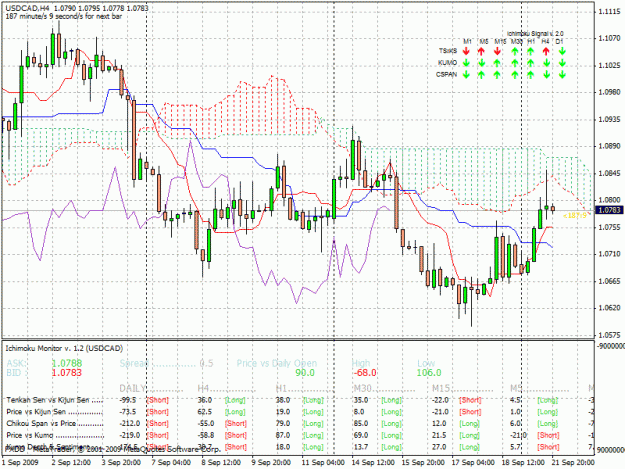
Task: Click the DAILY column header
Action: 133,389
